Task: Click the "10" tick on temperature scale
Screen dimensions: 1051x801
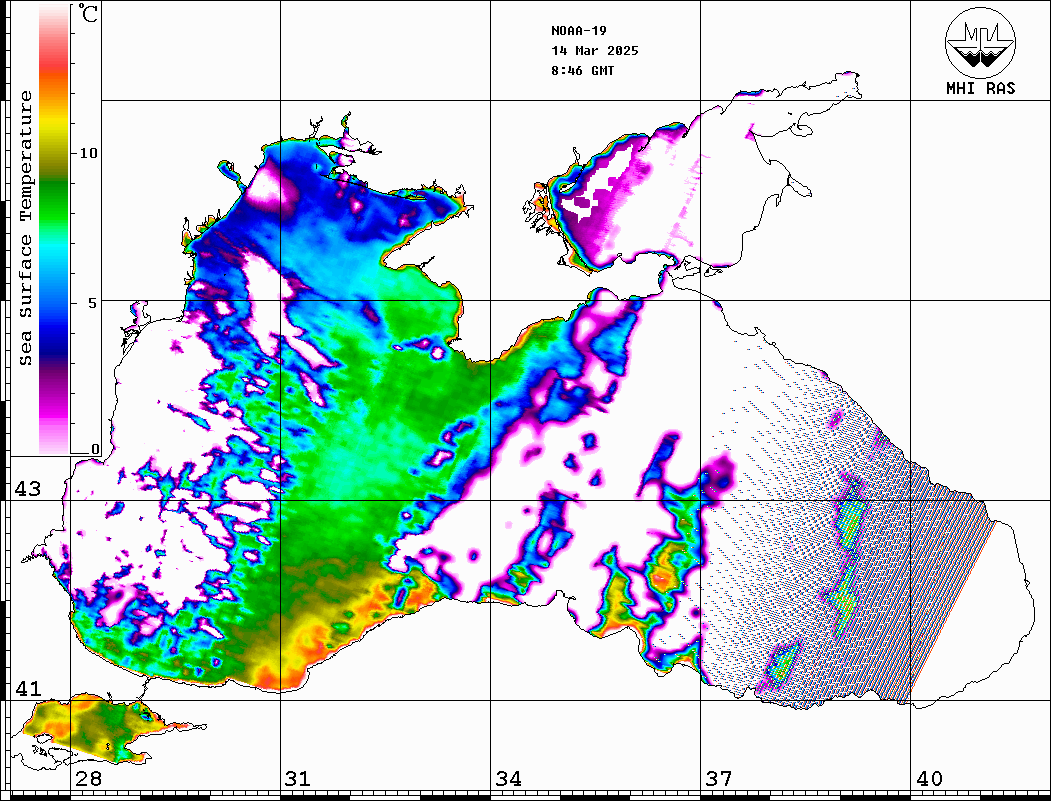Action: [x=88, y=153]
